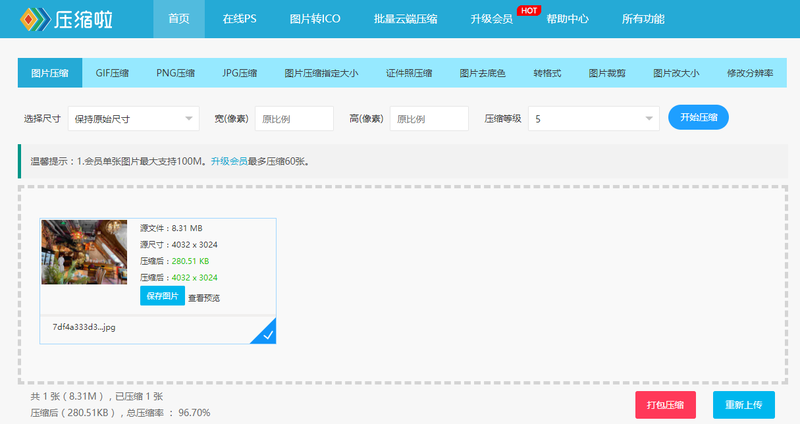Click the 保存图片 button

[162, 296]
